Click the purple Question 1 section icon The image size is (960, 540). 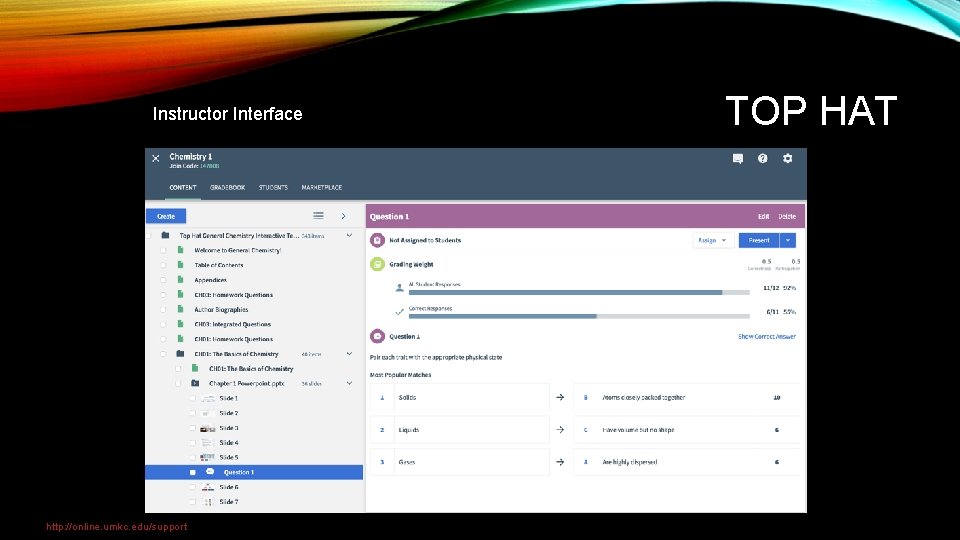tap(377, 336)
